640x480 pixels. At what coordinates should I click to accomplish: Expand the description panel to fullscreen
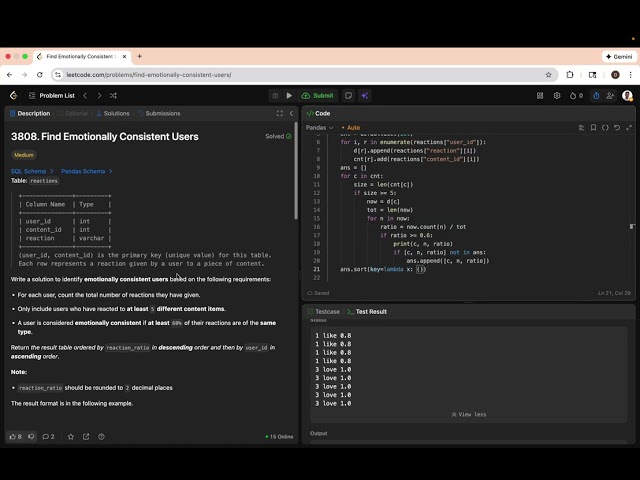point(279,113)
